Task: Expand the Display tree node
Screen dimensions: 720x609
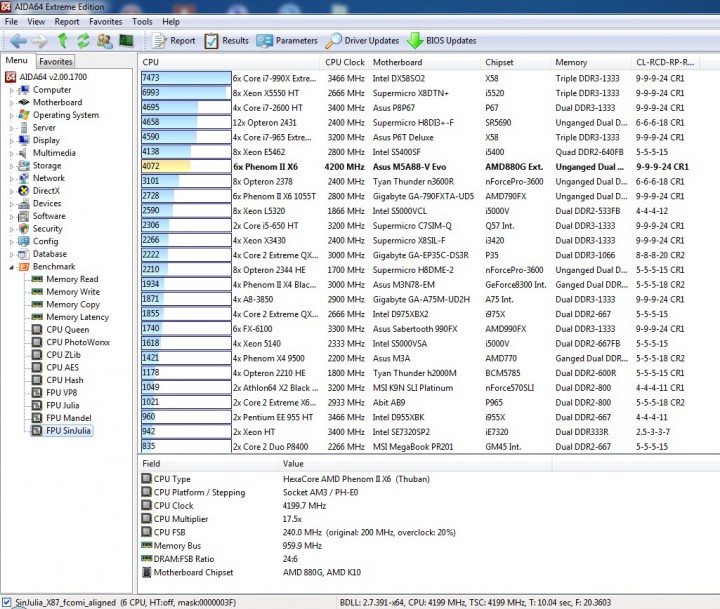Action: click(11, 141)
